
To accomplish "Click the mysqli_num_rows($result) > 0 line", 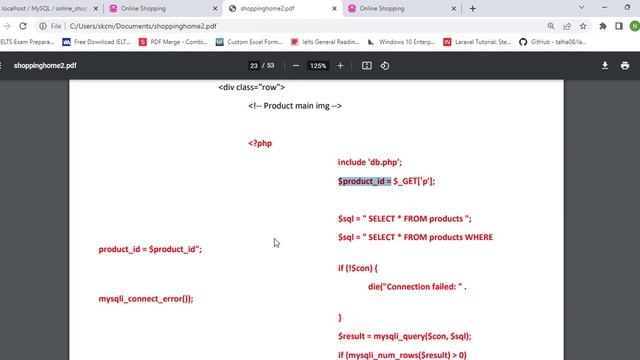I will [x=402, y=355].
